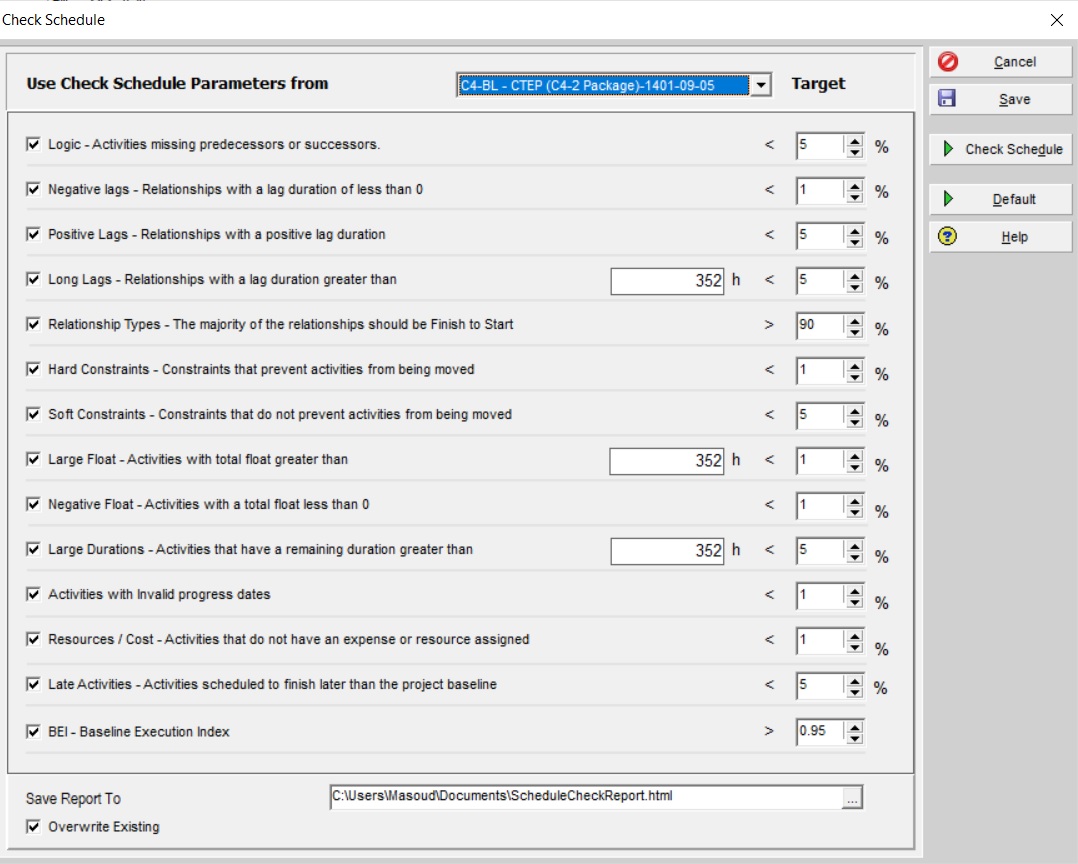Image resolution: width=1078 pixels, height=864 pixels.
Task: Click the BEI 0.95 target field
Action: coord(820,731)
